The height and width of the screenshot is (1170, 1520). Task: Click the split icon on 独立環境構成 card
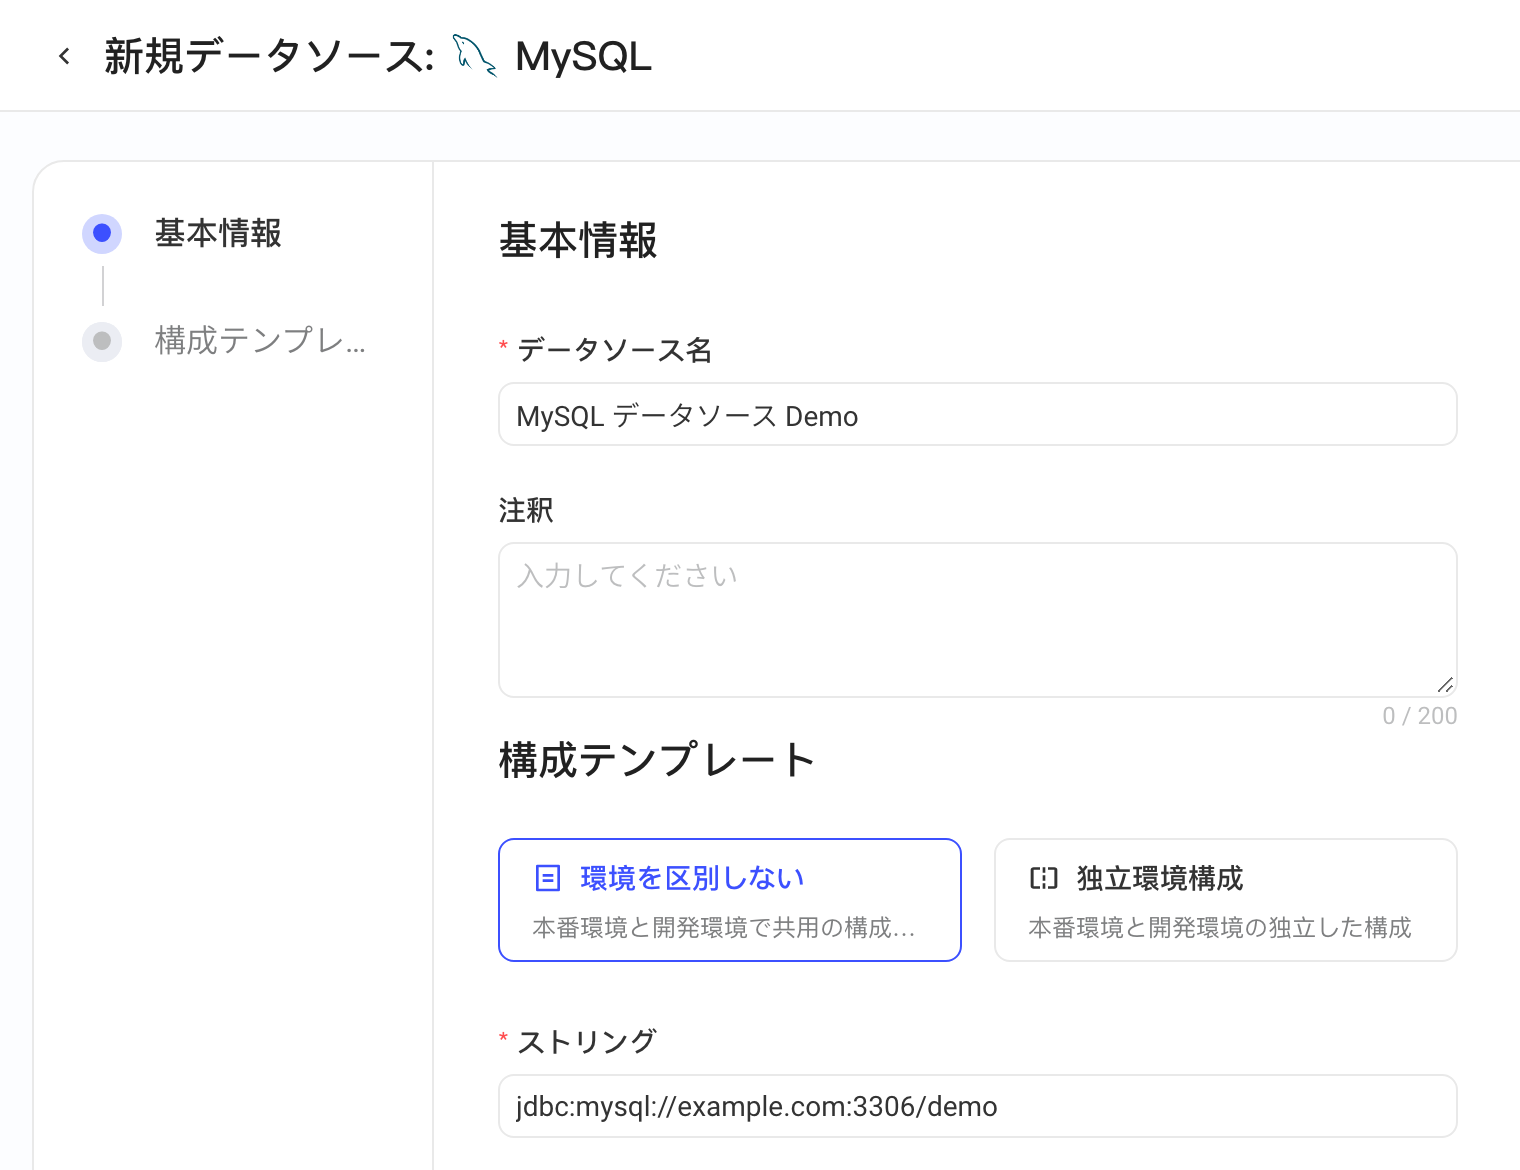point(1044,878)
